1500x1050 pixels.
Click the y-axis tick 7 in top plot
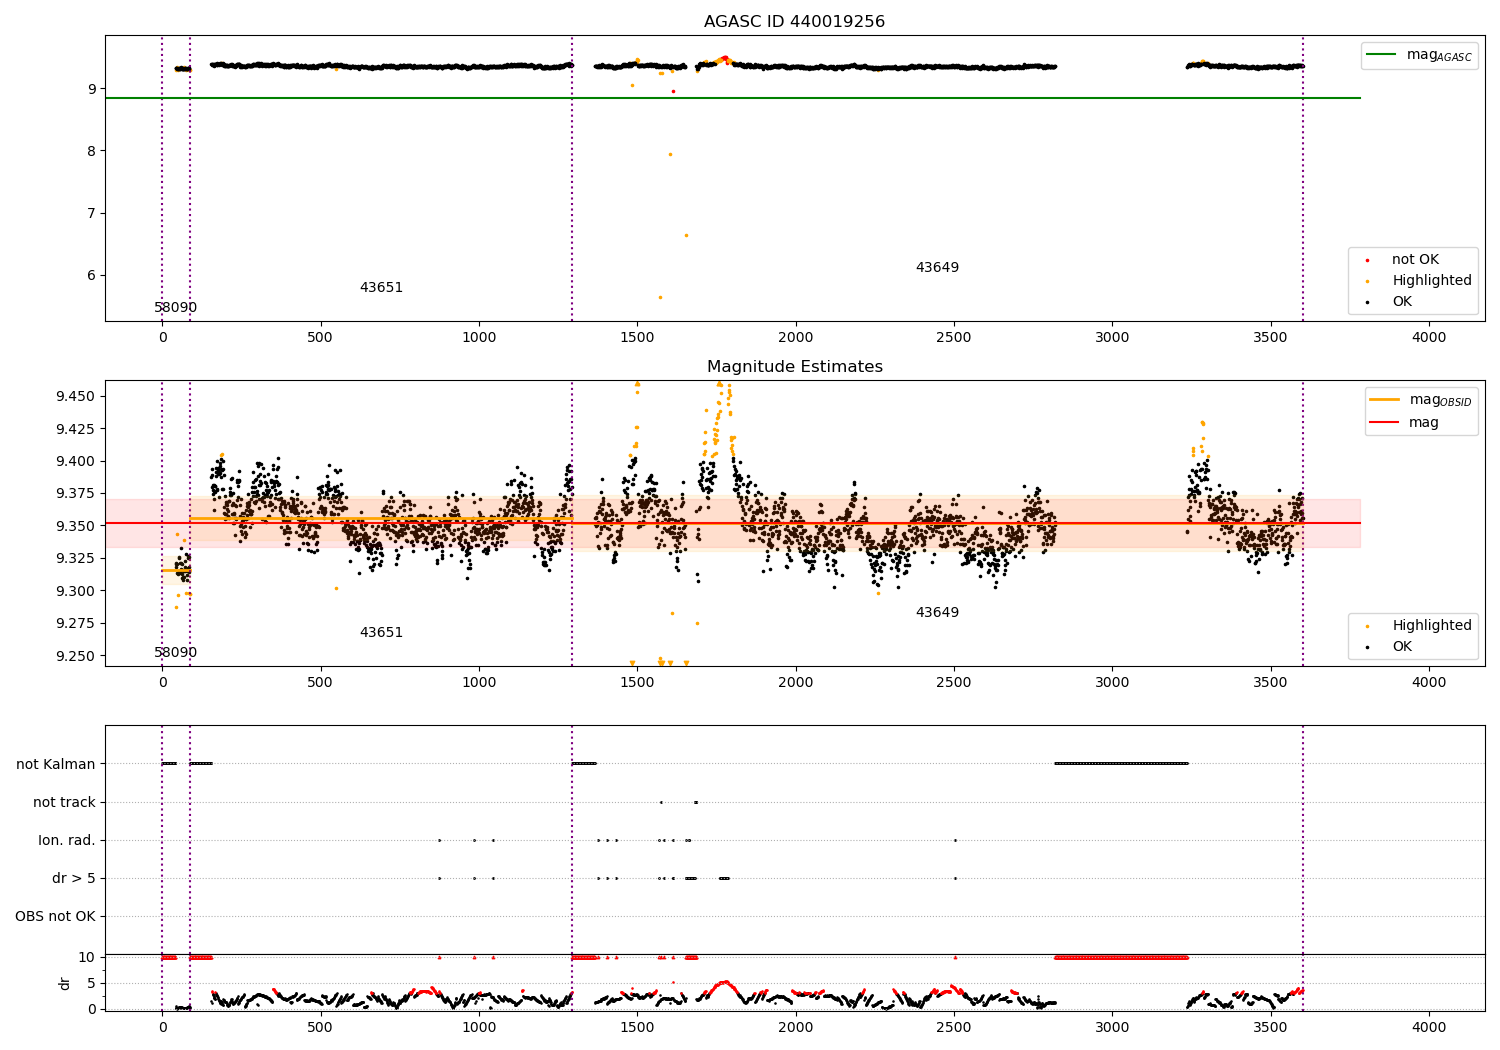click(x=92, y=214)
